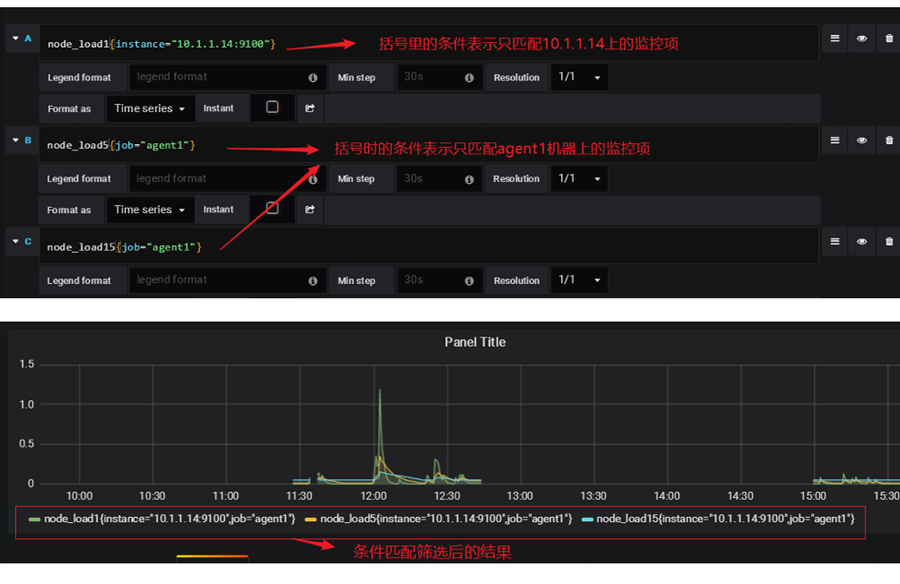The width and height of the screenshot is (900, 584).
Task: Change the blue node_load15 legend color
Action: click(x=587, y=520)
